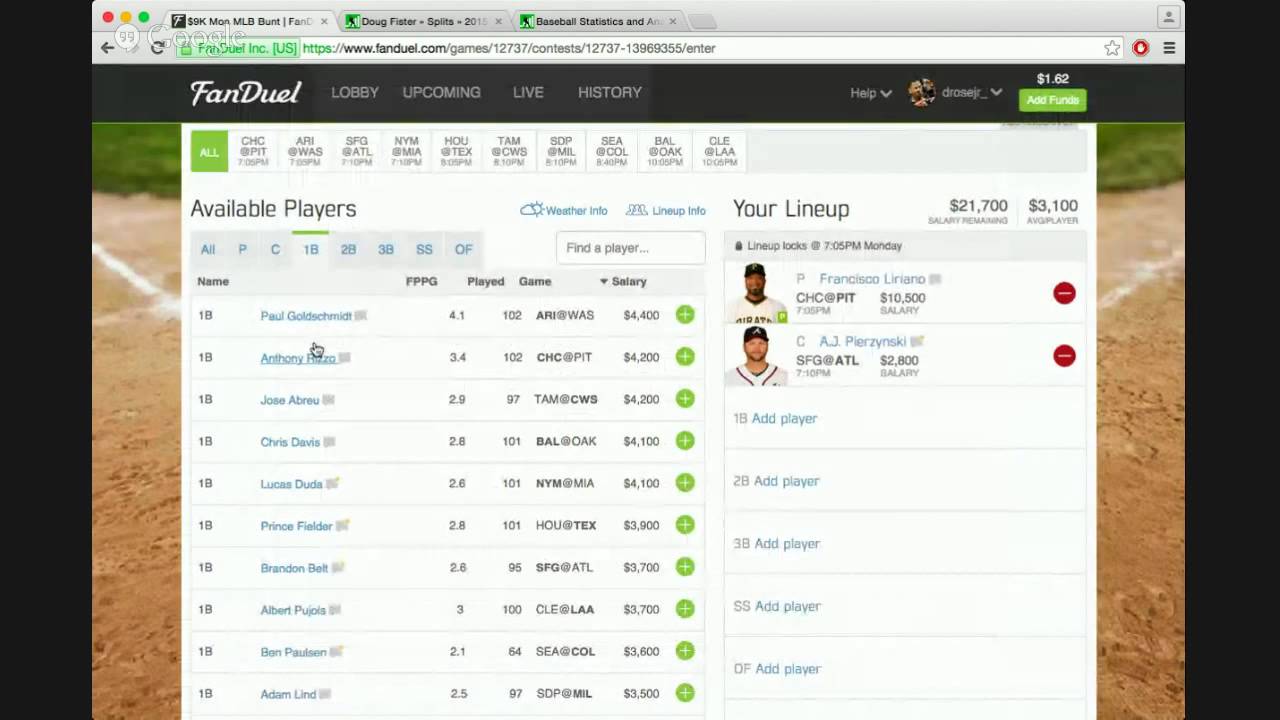The height and width of the screenshot is (720, 1280).
Task: Click the green Add Funds button
Action: [x=1052, y=100]
